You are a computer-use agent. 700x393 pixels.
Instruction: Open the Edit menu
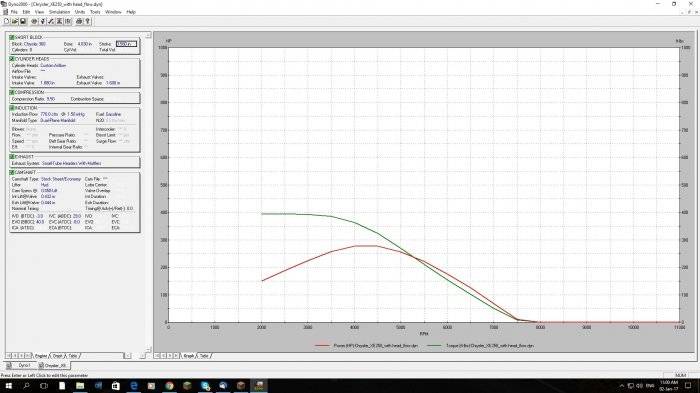[x=26, y=12]
